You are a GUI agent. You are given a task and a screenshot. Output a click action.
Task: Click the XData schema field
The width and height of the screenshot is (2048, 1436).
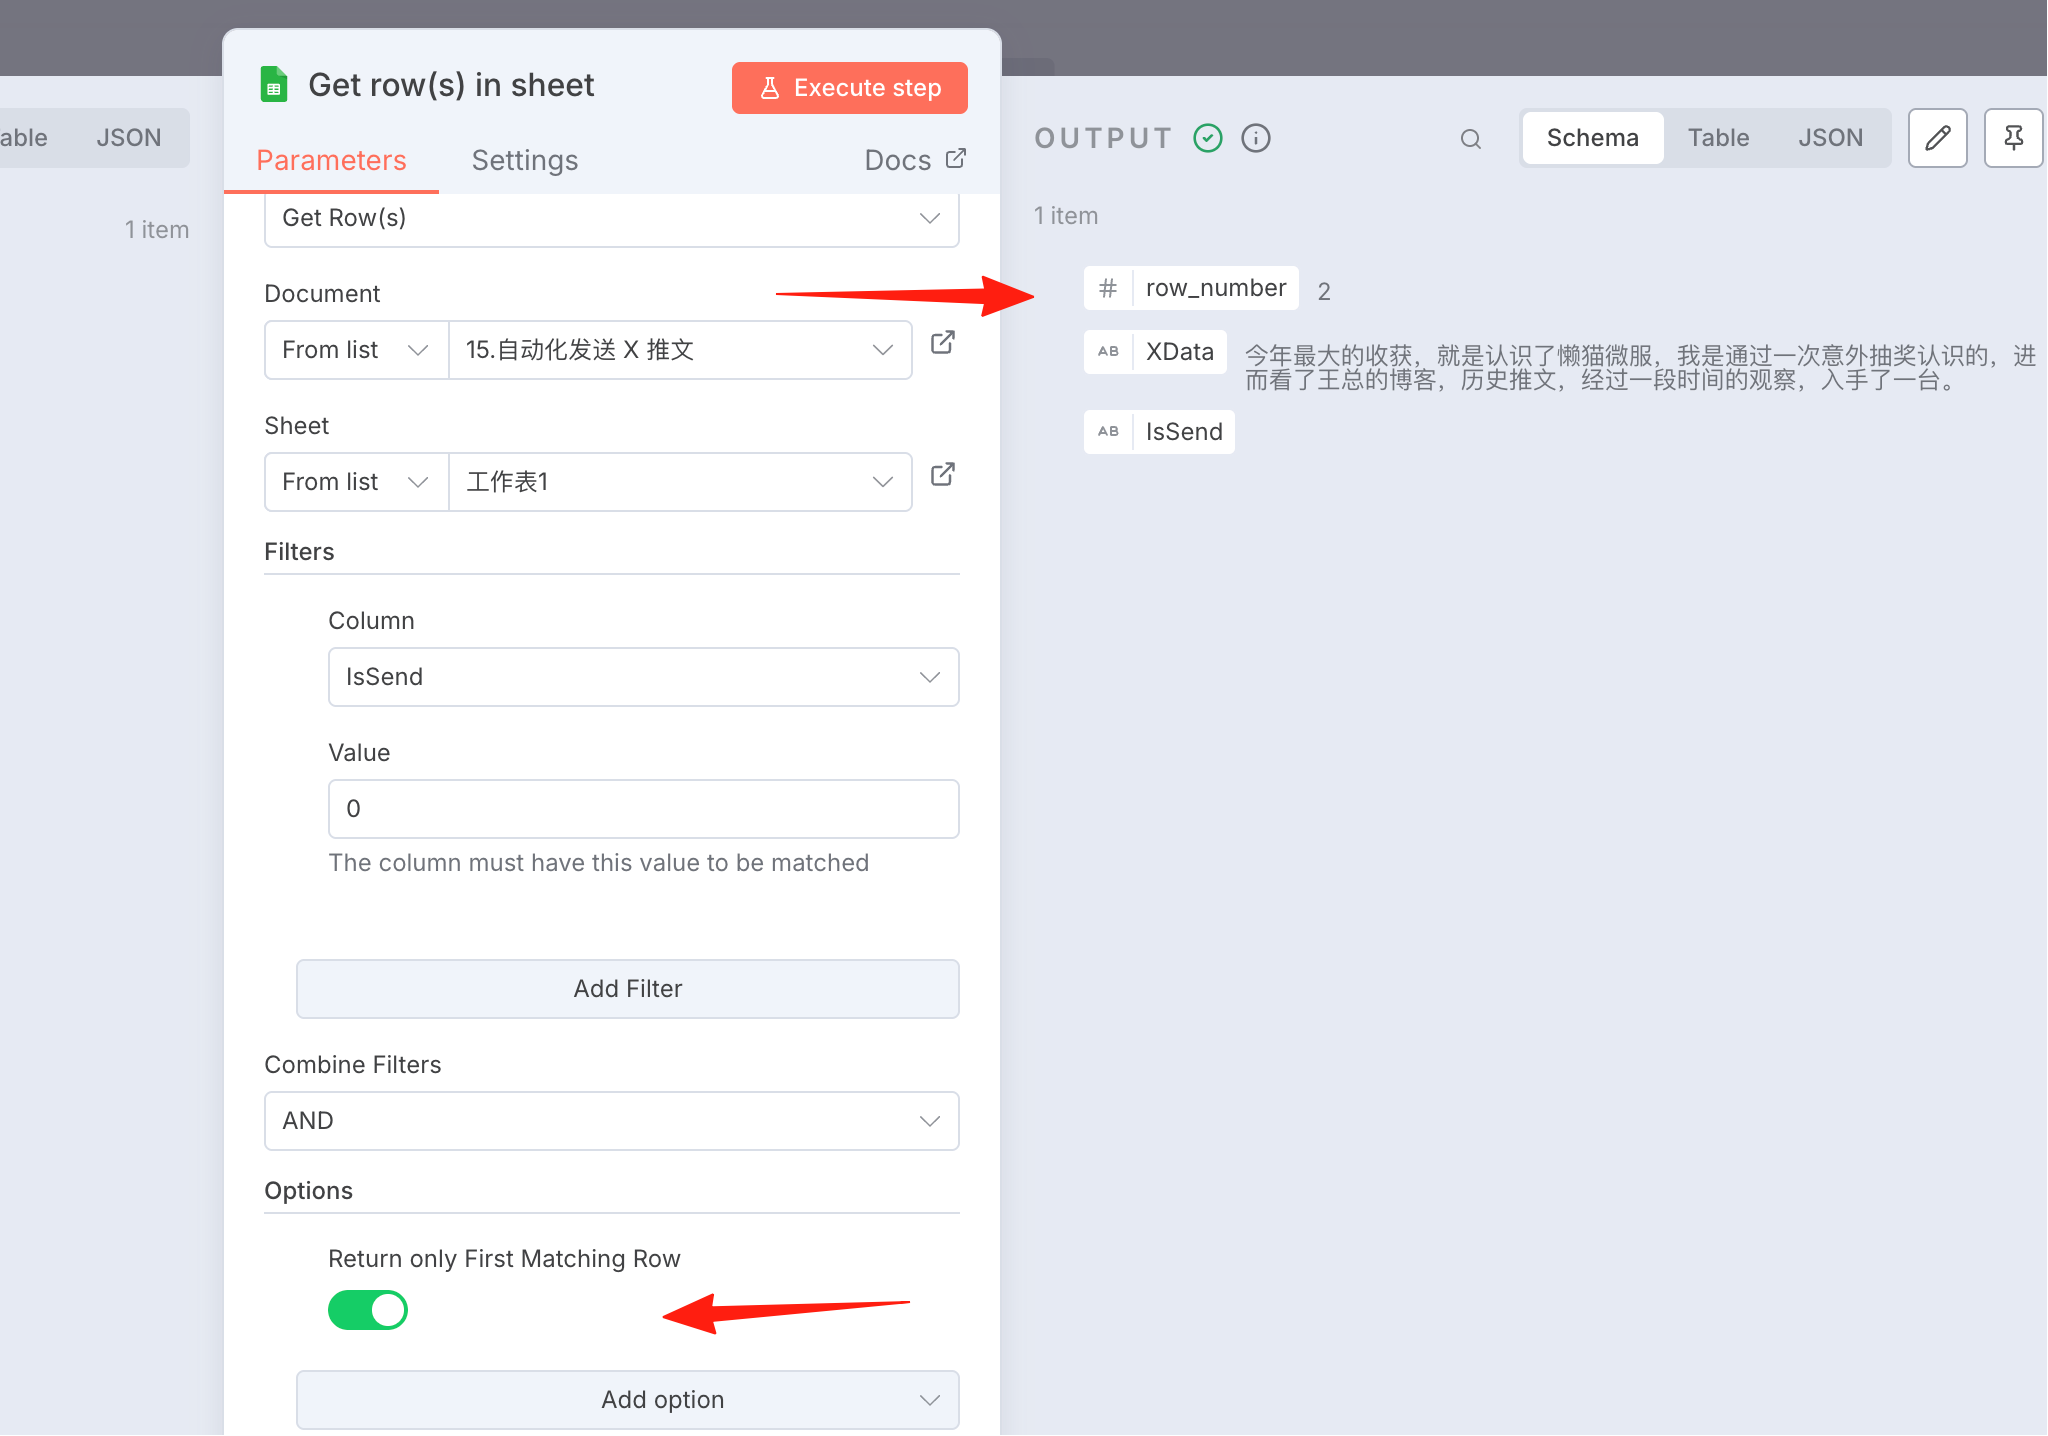[1155, 352]
